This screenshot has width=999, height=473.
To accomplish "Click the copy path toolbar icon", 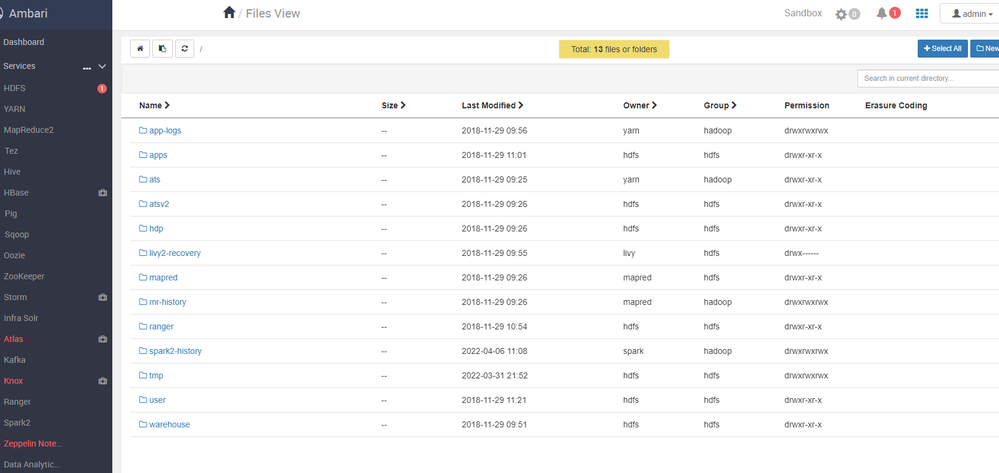I will tap(162, 48).
